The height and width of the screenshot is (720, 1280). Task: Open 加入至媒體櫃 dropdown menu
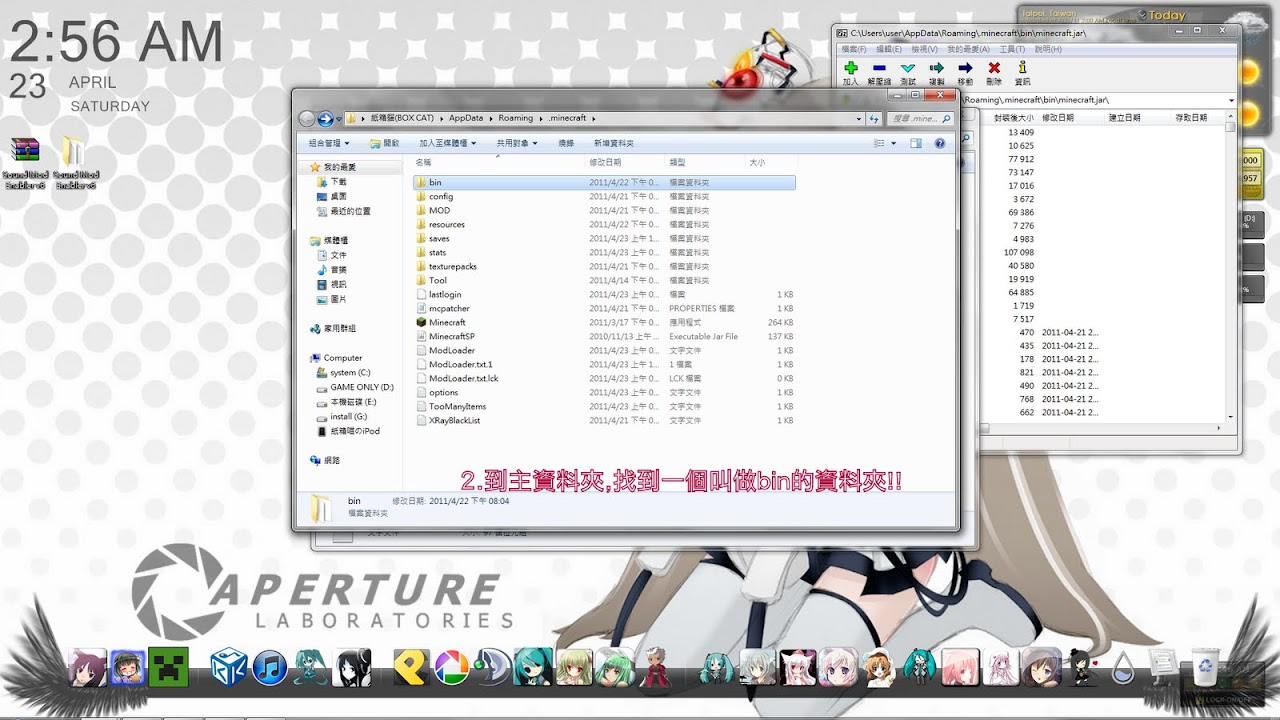(x=449, y=143)
